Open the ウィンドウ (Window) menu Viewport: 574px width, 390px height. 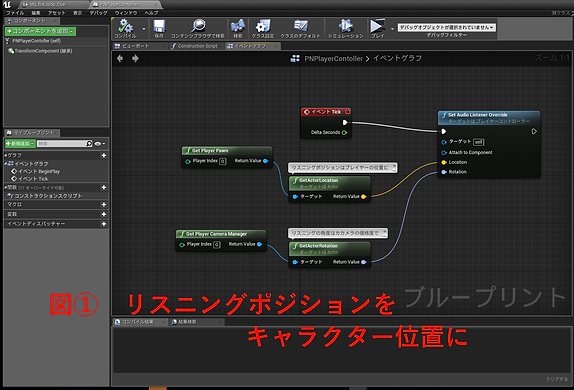pyautogui.click(x=126, y=13)
